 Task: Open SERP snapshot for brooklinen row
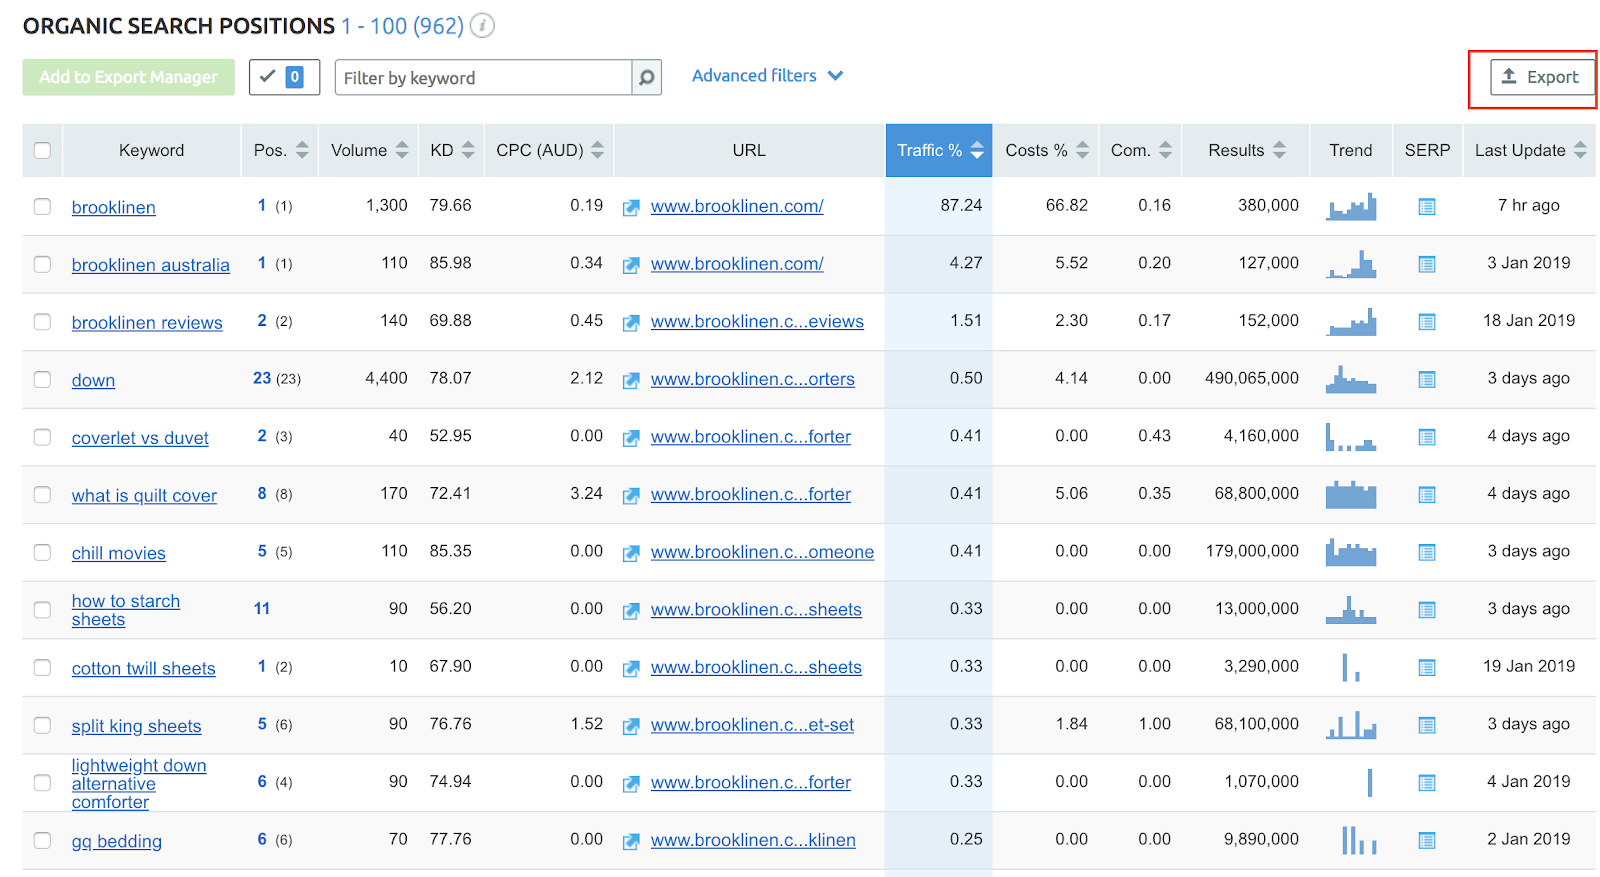1427,207
